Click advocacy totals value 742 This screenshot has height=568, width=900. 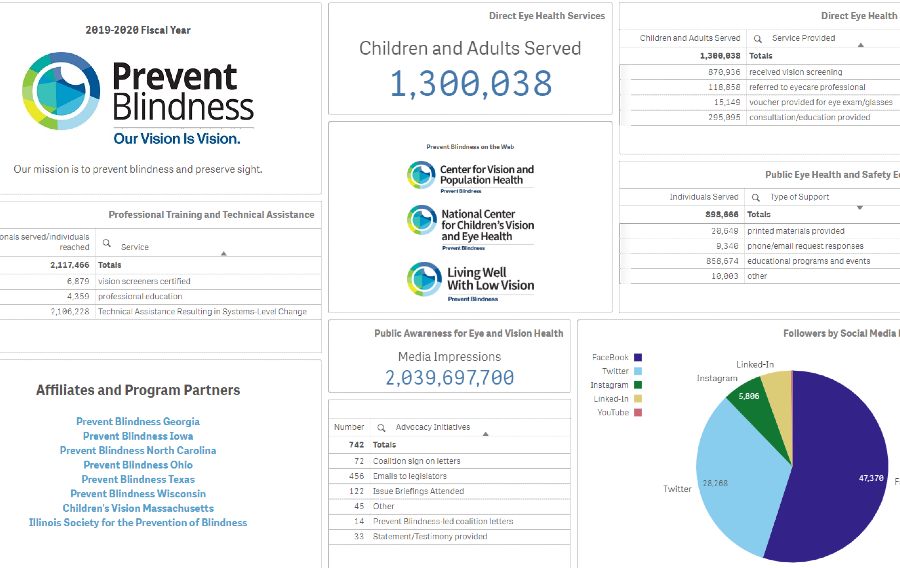coord(356,445)
